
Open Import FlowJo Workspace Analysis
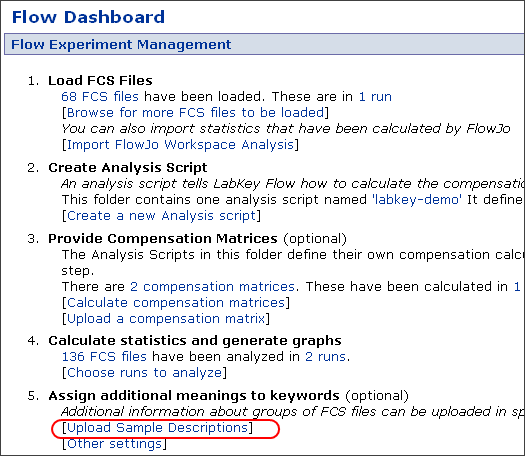tap(180, 145)
